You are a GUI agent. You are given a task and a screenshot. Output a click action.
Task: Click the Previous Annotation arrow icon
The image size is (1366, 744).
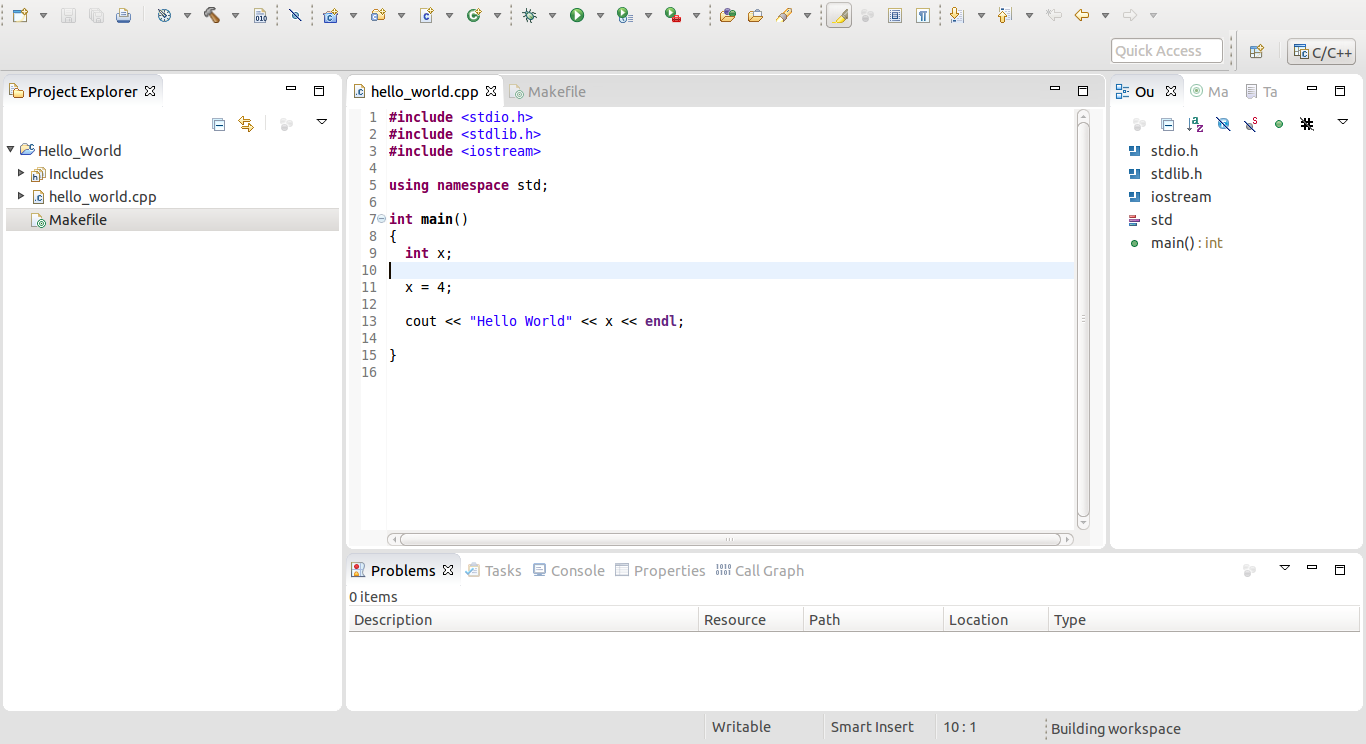tap(1005, 15)
